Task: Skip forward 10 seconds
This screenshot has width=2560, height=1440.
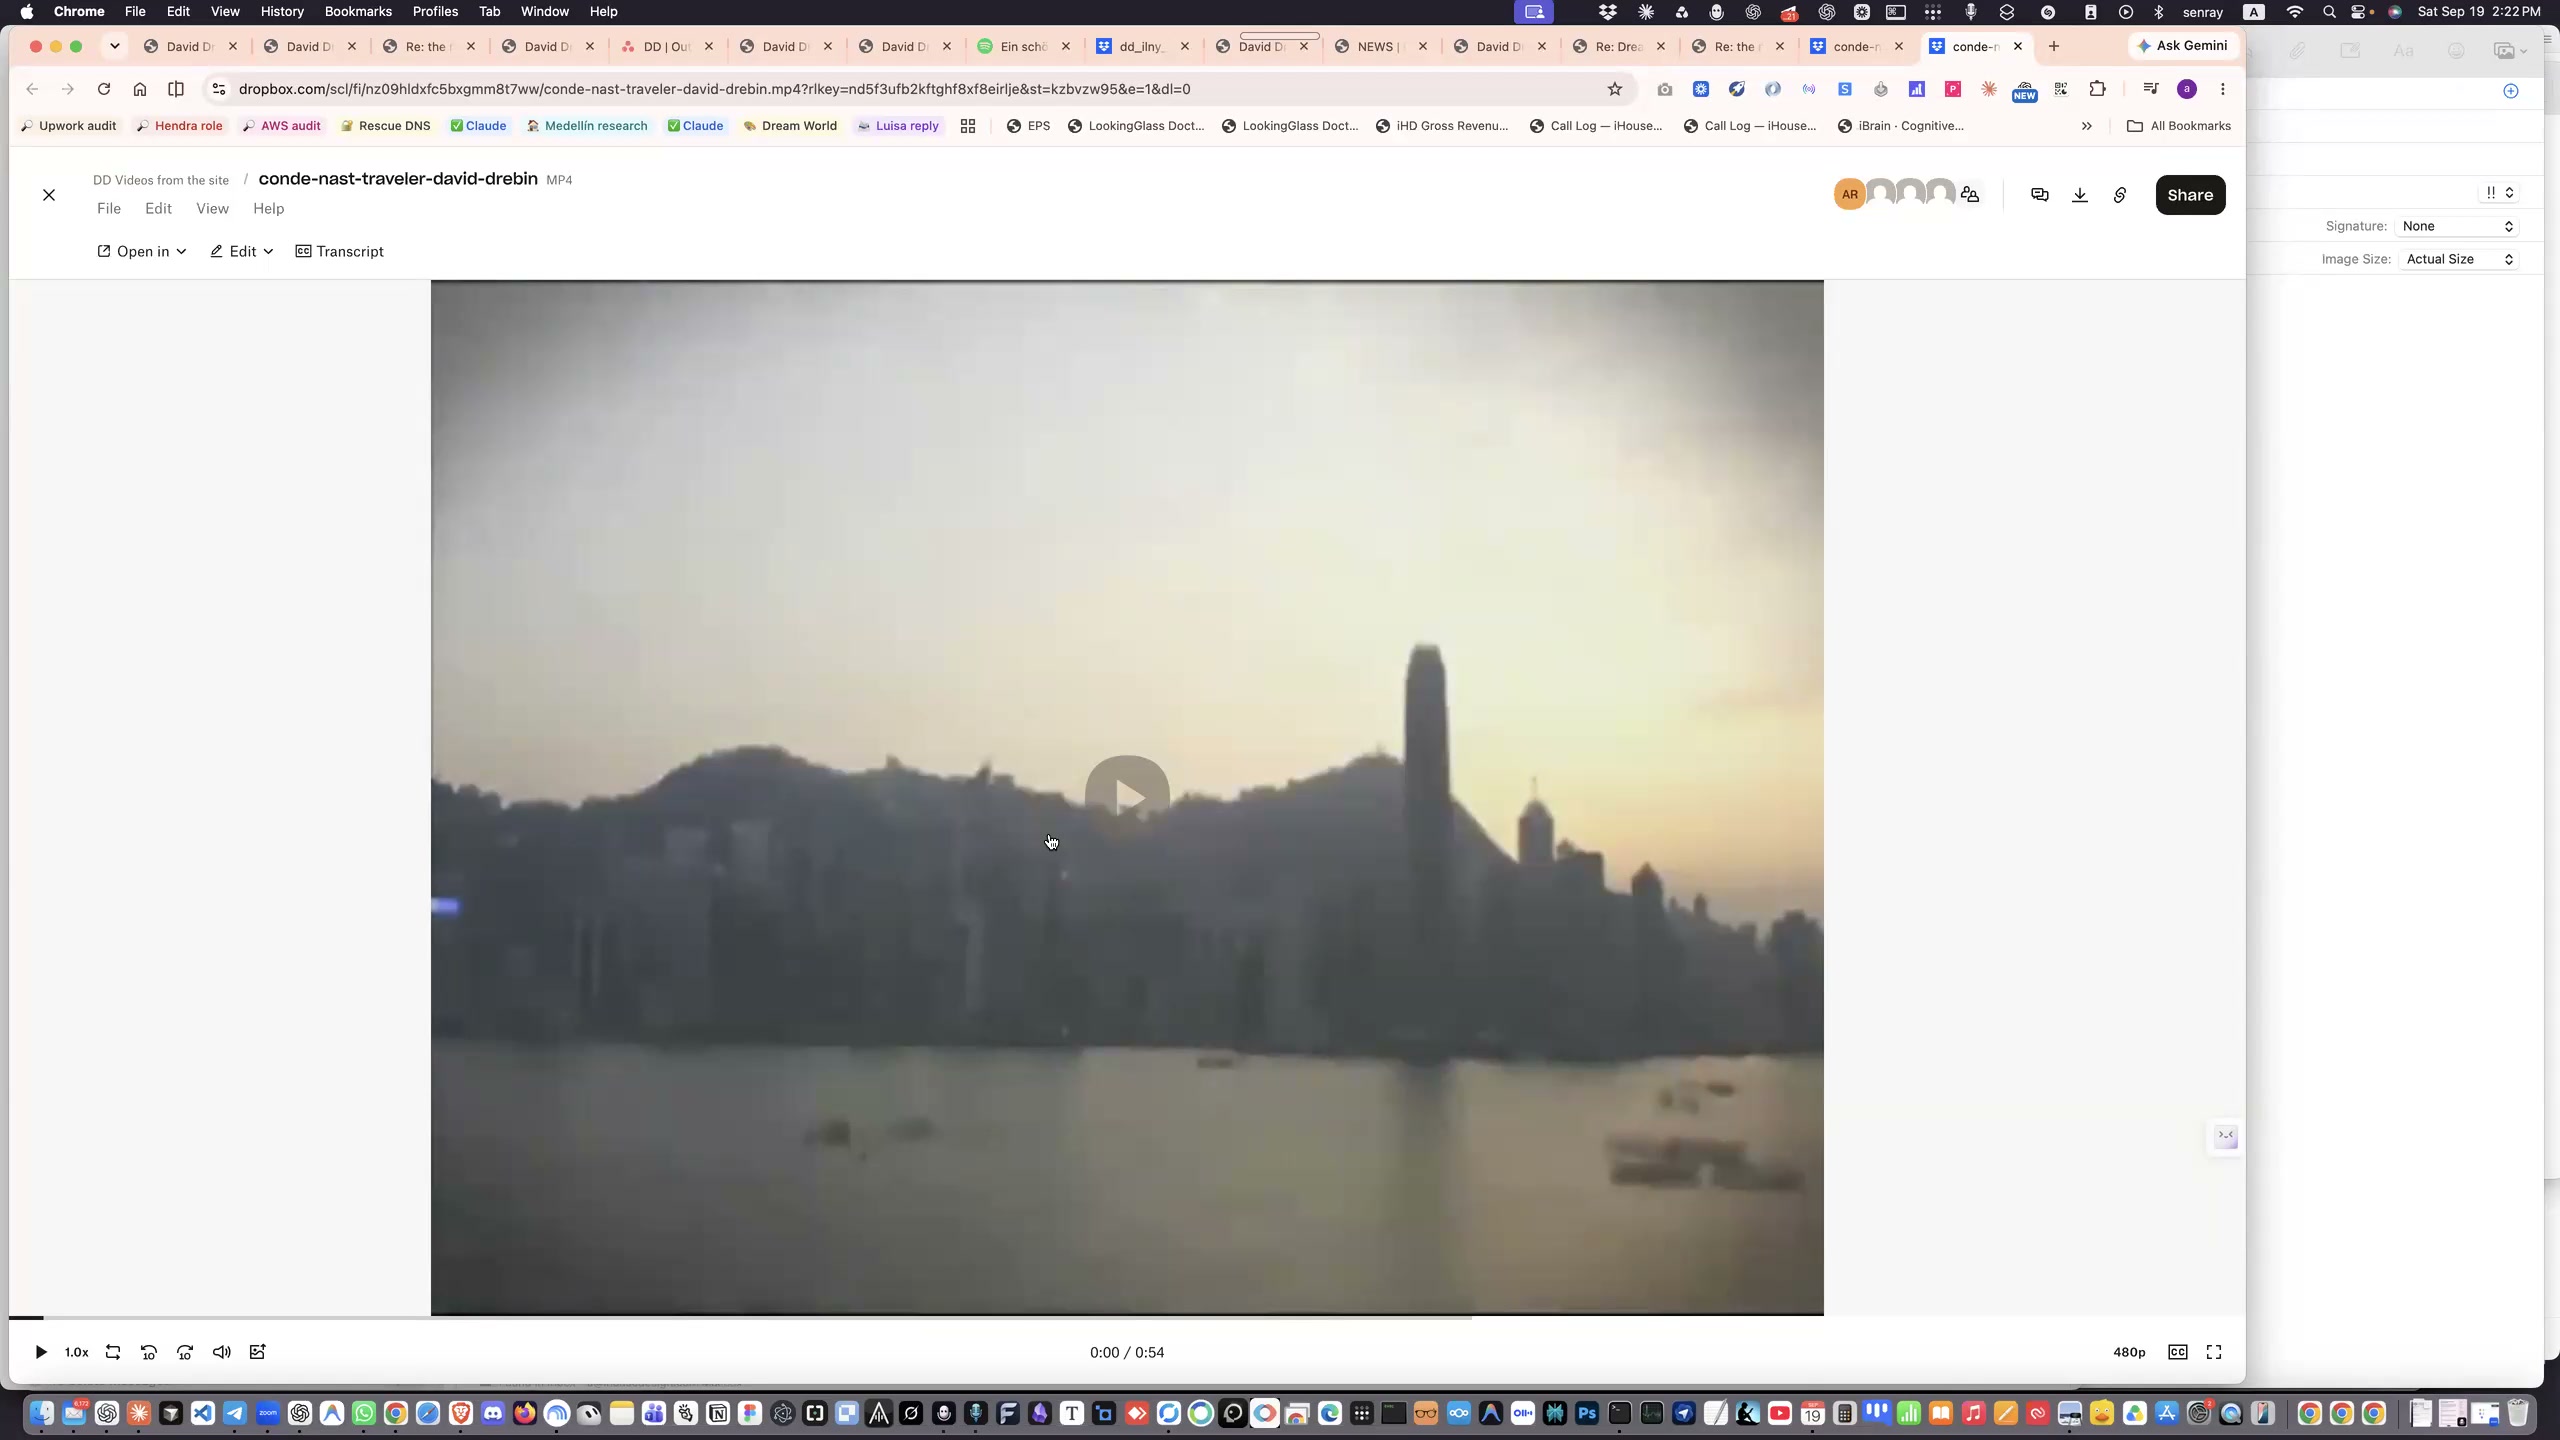Action: point(185,1352)
